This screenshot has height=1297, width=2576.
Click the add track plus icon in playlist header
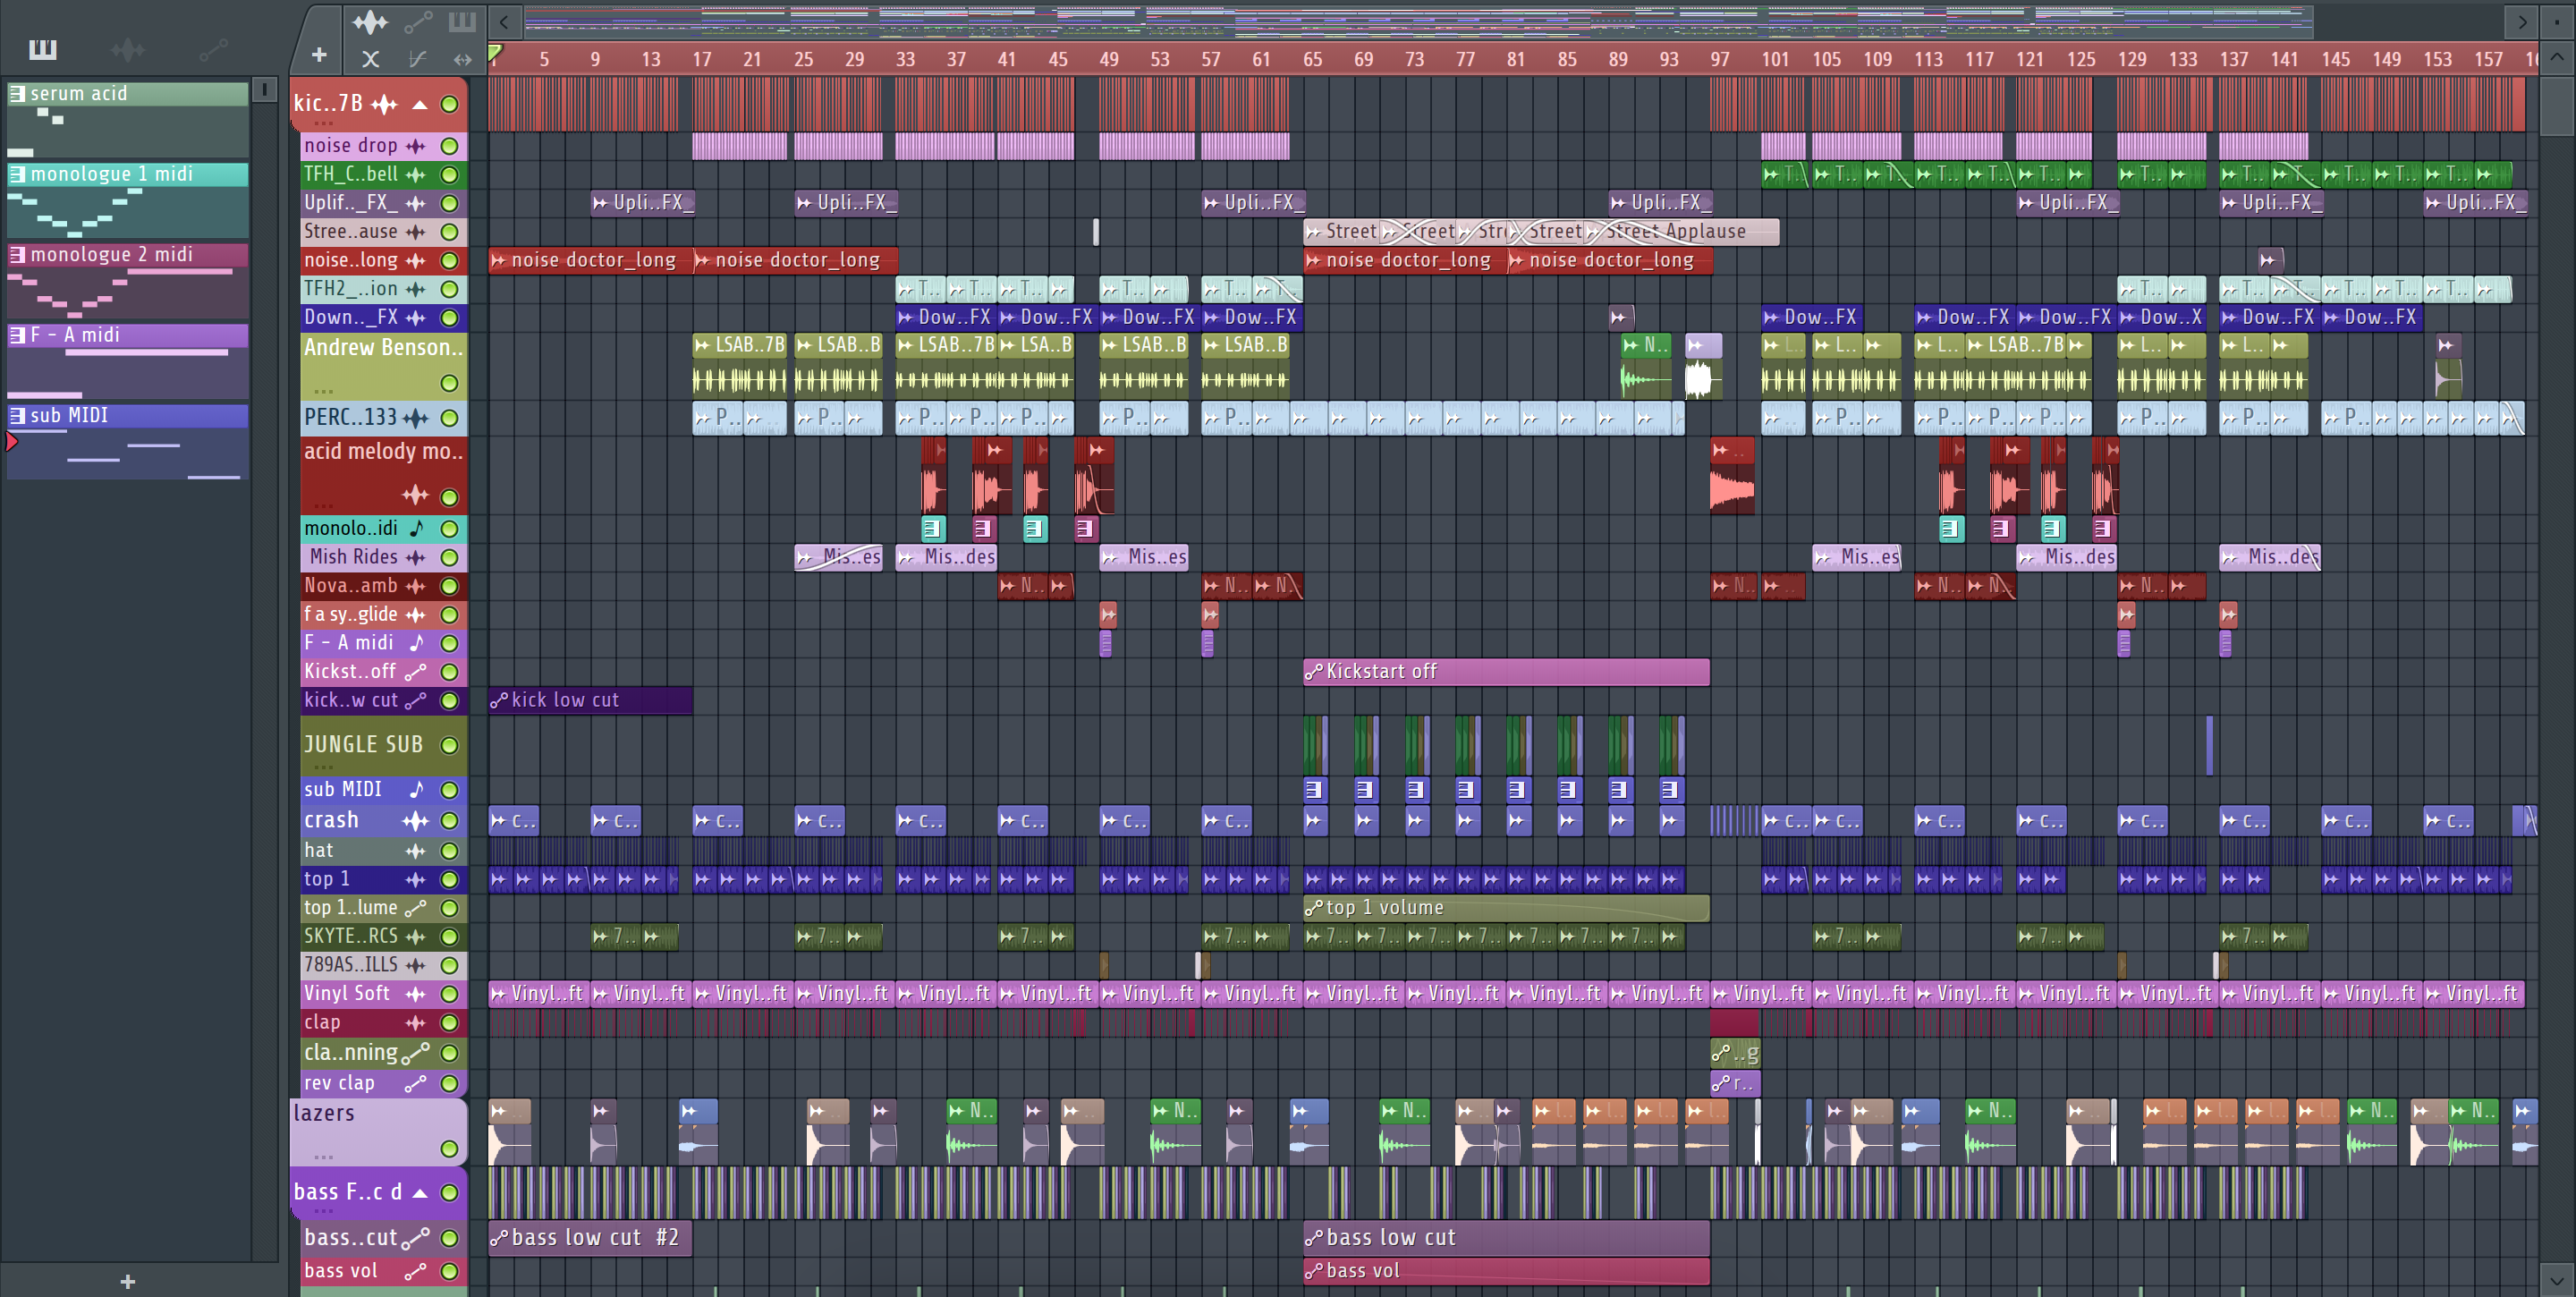click(319, 56)
